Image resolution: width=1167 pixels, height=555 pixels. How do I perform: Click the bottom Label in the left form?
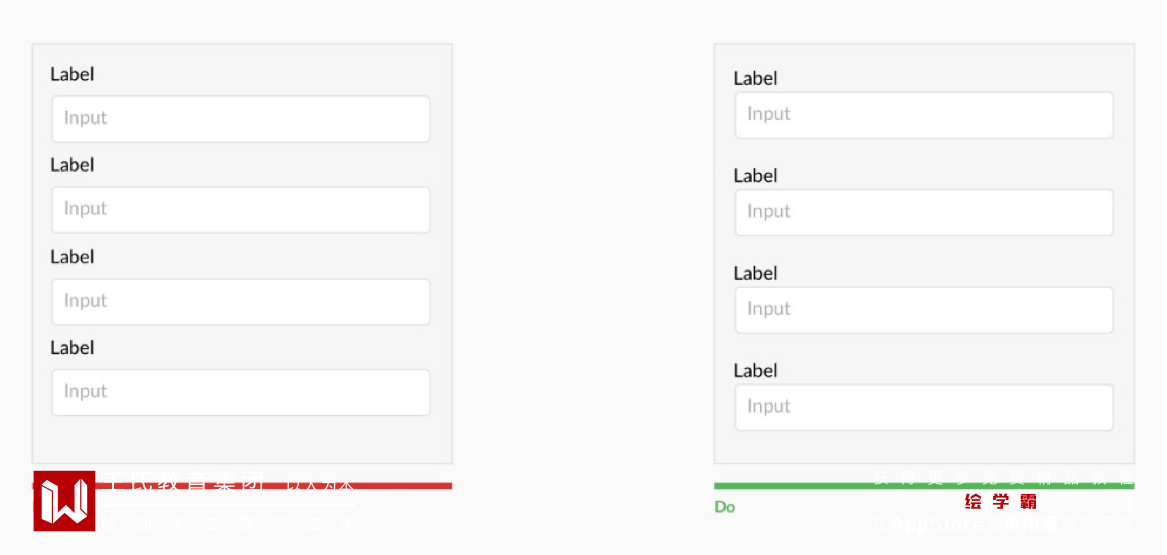(x=72, y=347)
